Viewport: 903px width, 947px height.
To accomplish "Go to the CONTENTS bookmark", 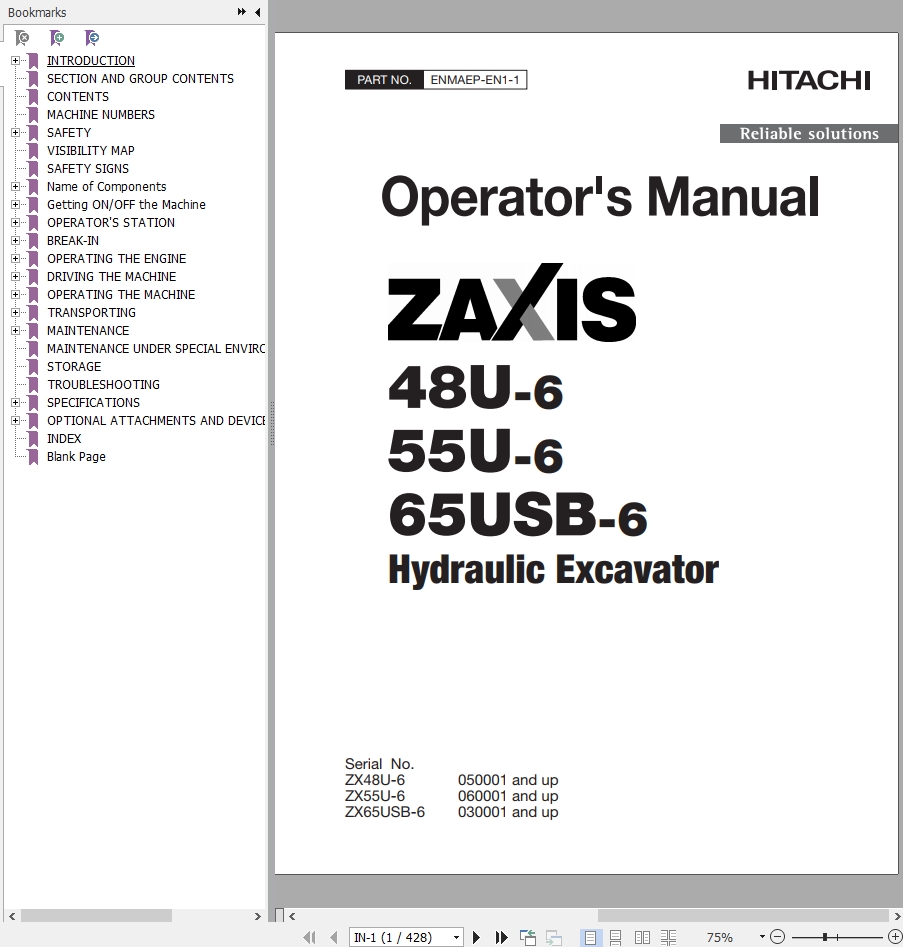I will pos(78,97).
